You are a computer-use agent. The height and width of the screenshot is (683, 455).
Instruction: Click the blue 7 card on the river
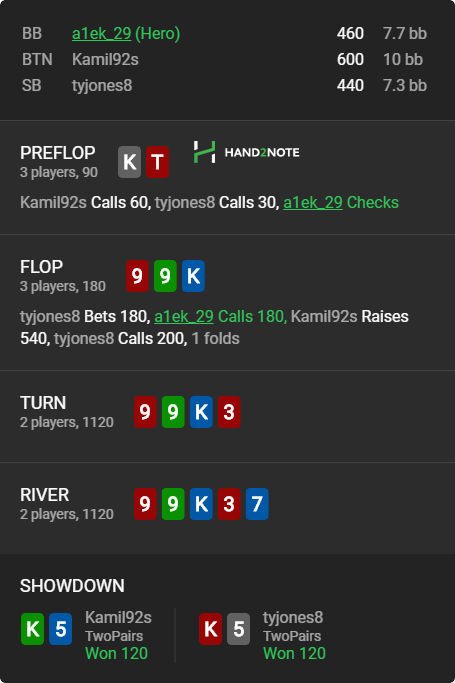(257, 504)
